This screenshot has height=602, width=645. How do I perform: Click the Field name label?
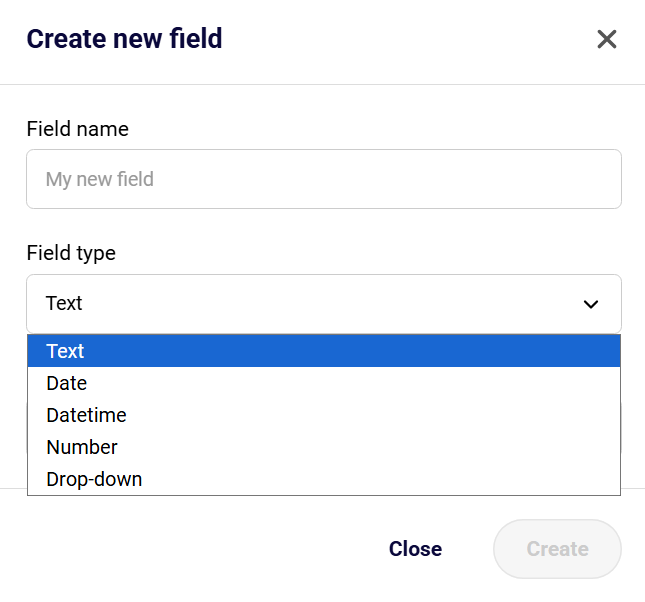coord(77,128)
